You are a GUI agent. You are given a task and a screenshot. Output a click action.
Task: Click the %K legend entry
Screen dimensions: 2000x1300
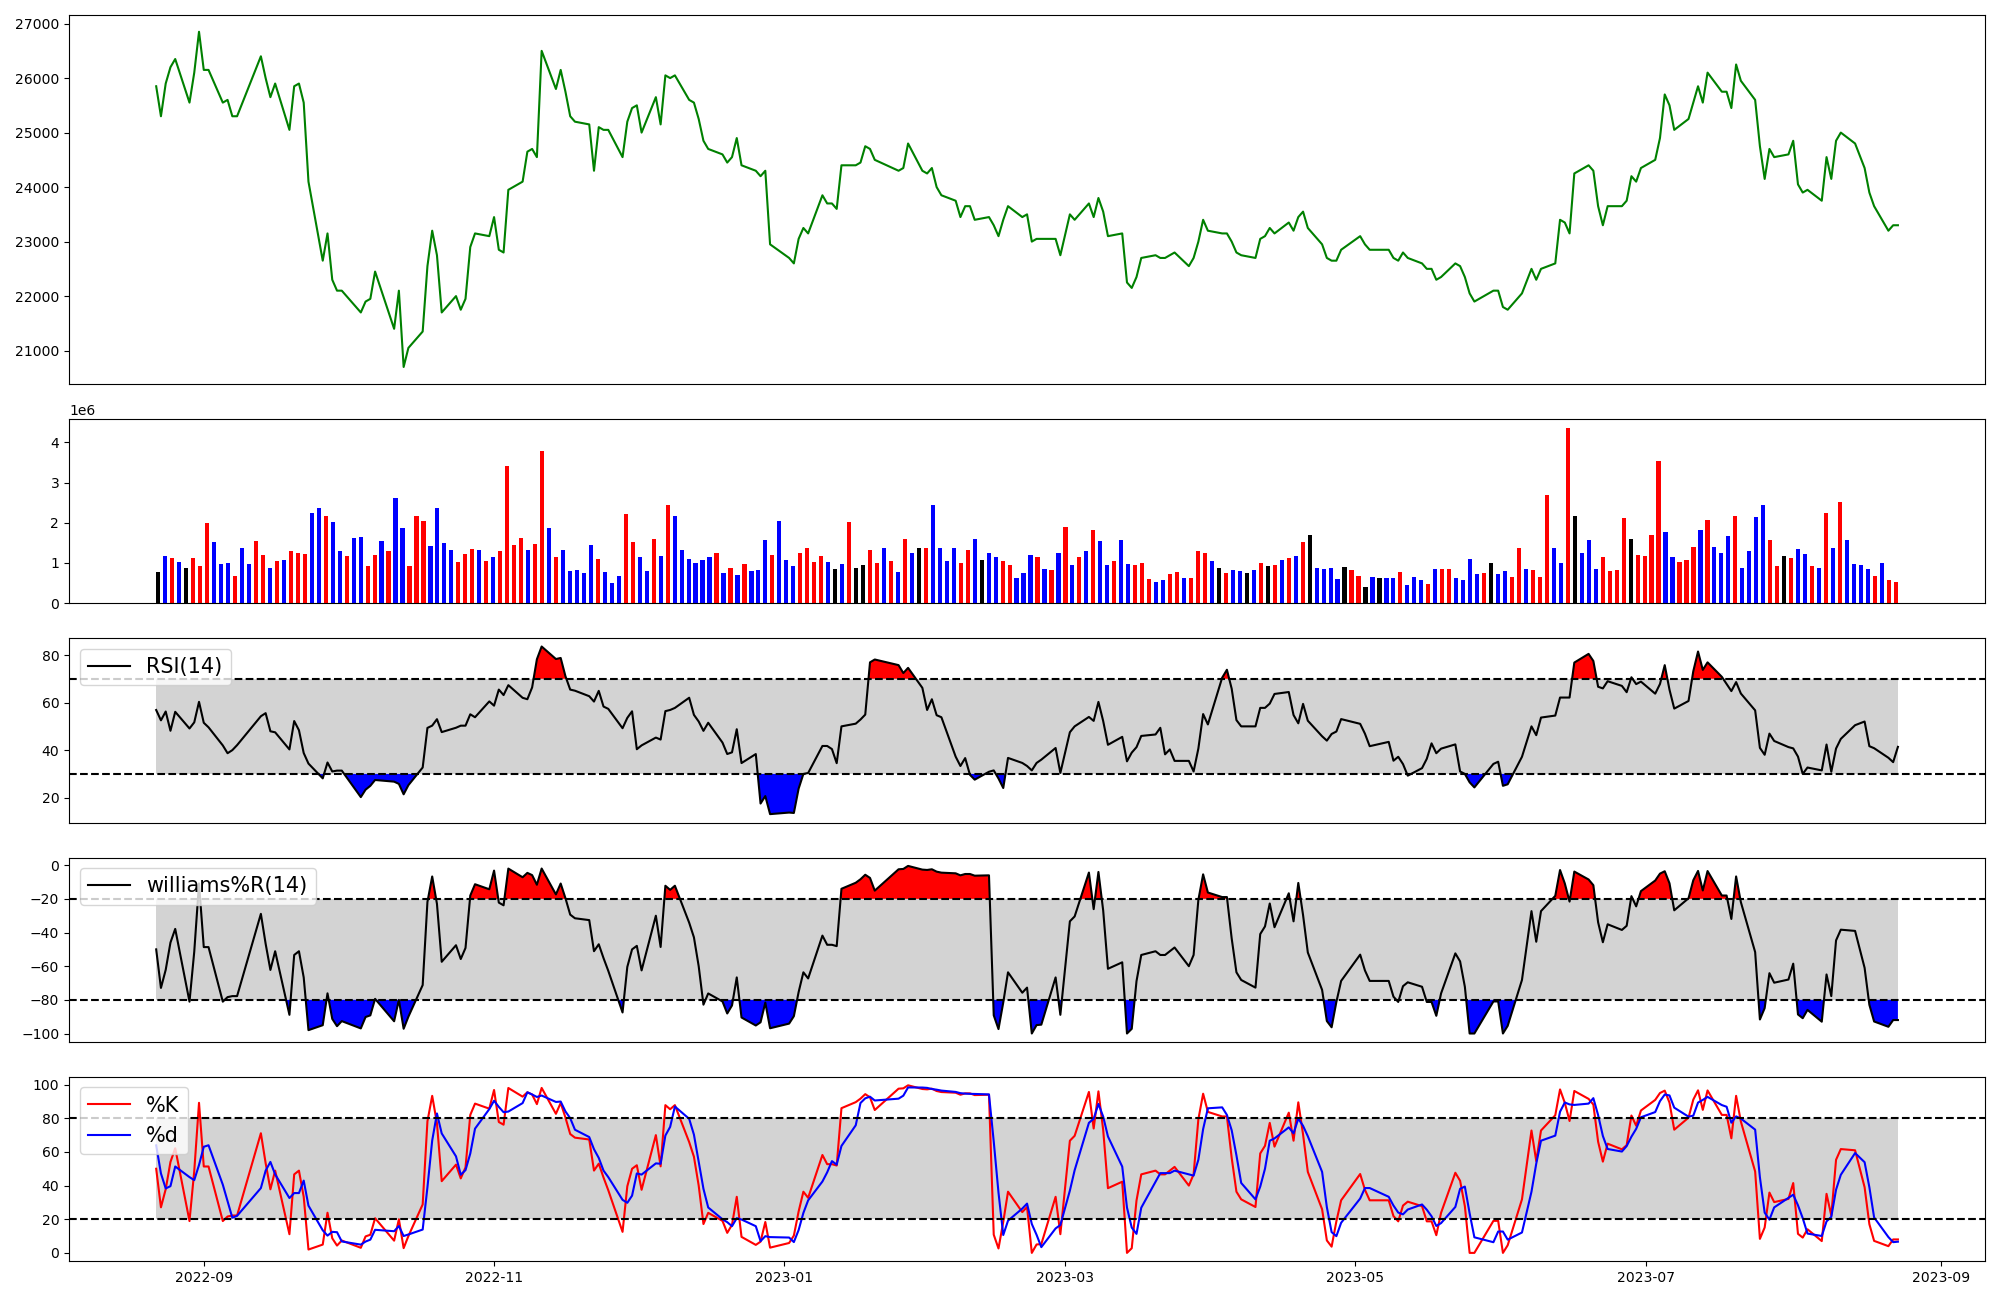(162, 1104)
